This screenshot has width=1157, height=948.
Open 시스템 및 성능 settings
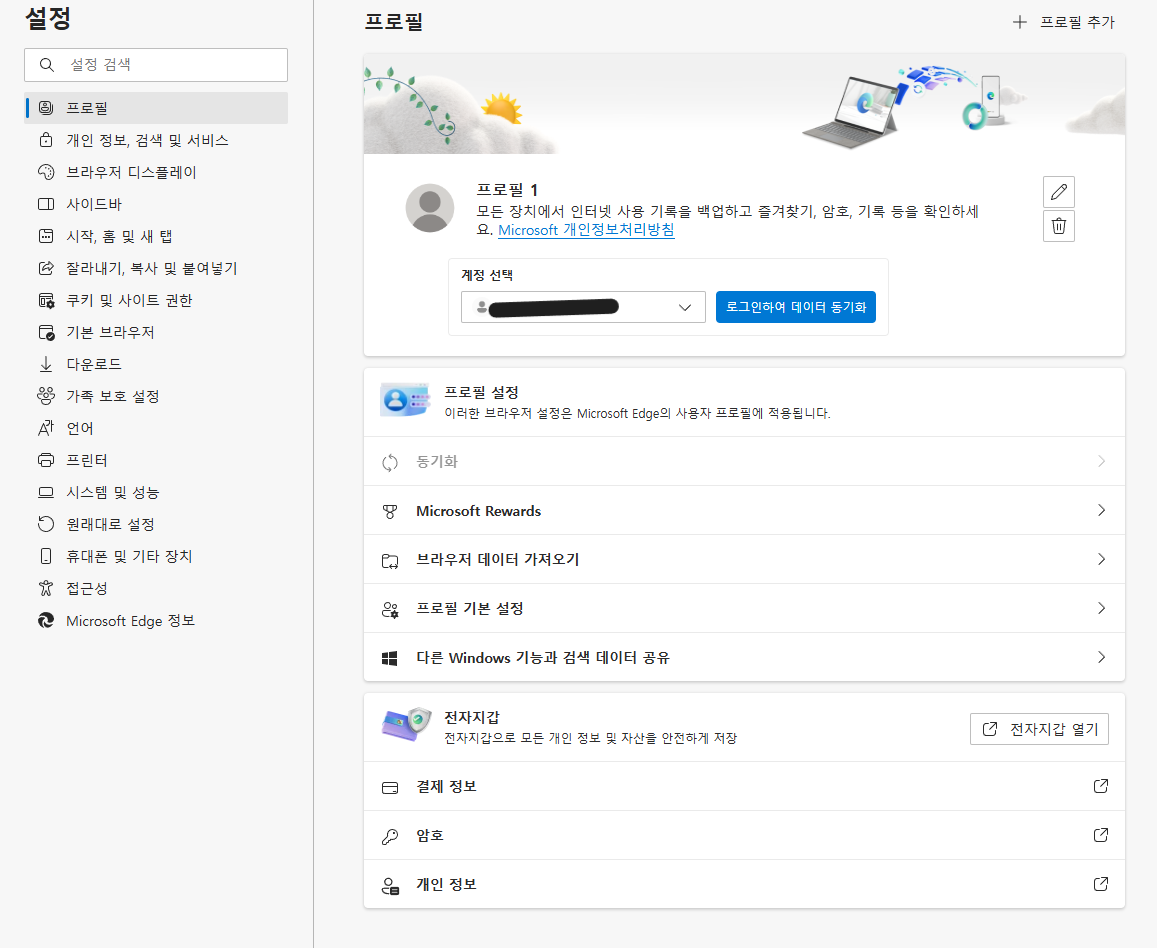click(156, 492)
